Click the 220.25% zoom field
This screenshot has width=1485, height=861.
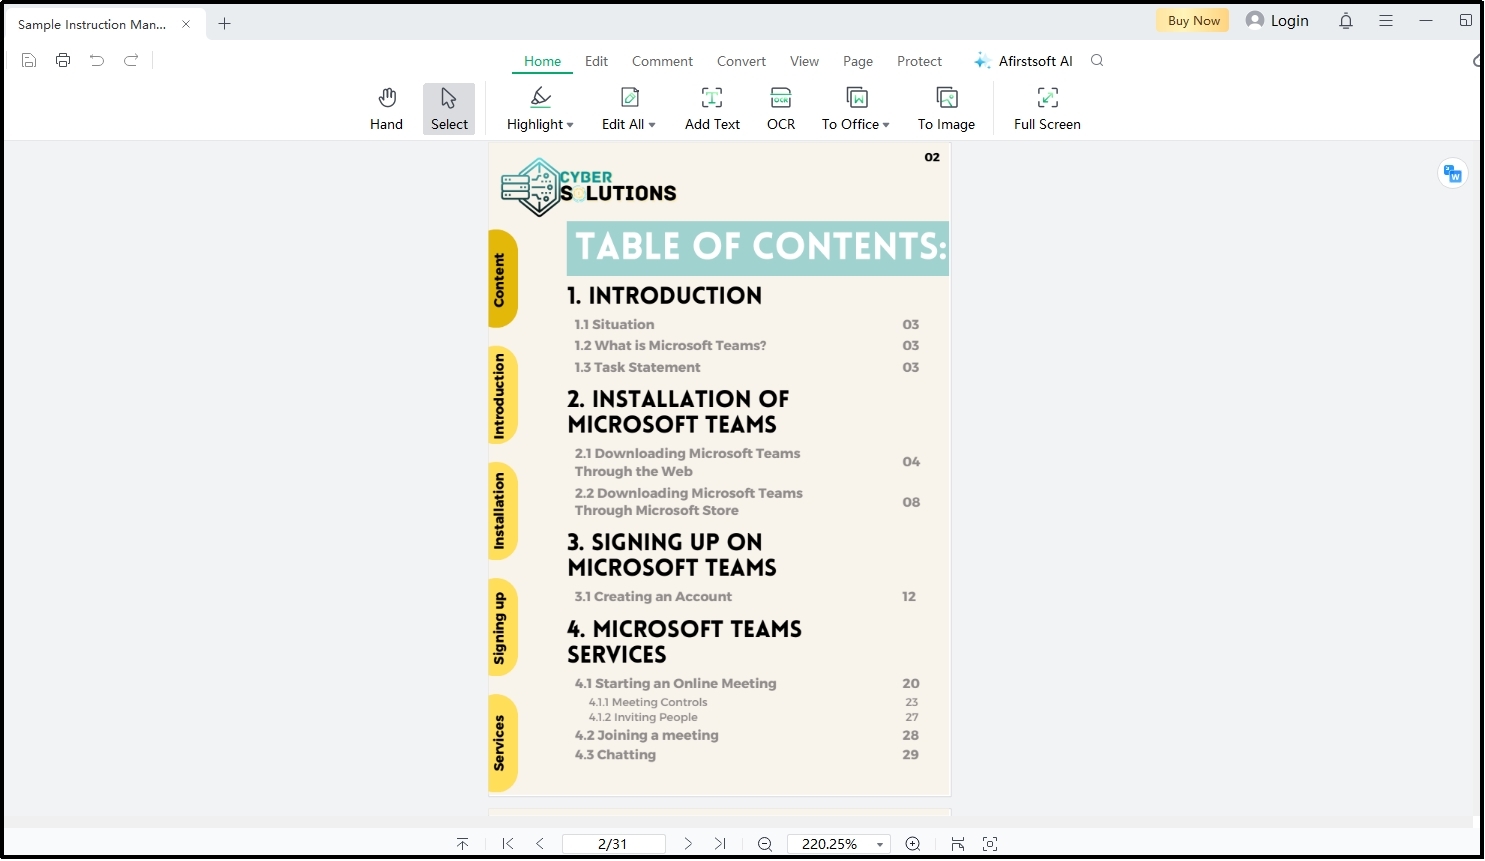click(830, 844)
